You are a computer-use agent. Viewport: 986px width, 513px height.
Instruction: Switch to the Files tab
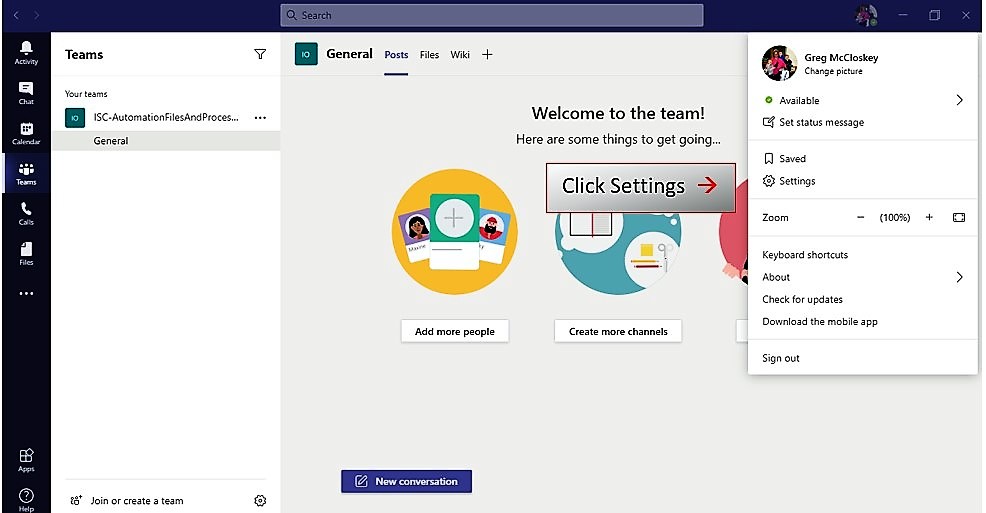(429, 55)
